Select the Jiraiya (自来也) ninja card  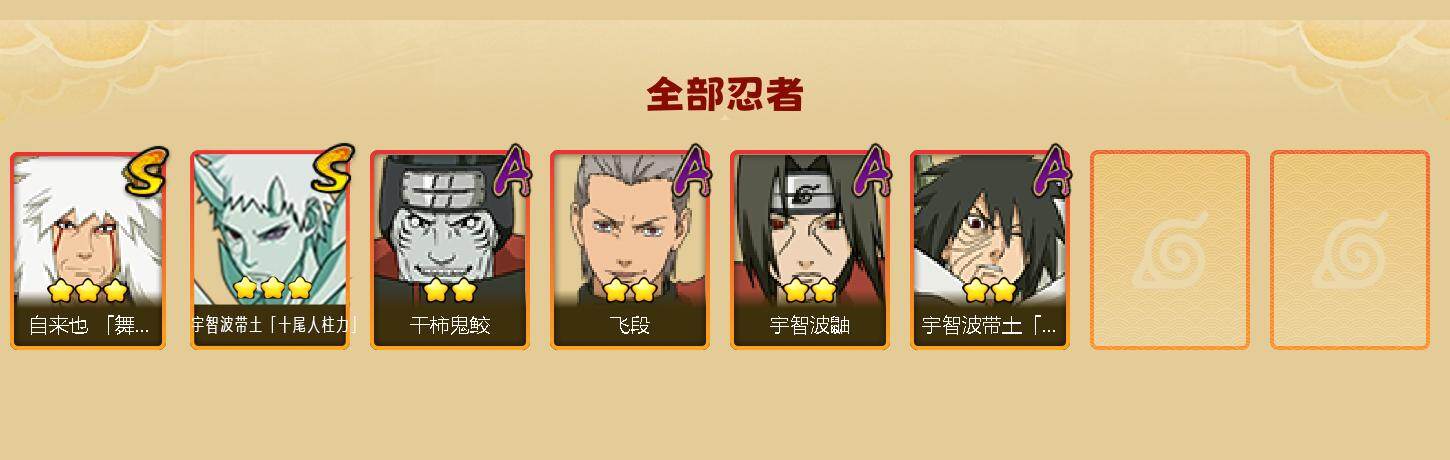coord(88,250)
